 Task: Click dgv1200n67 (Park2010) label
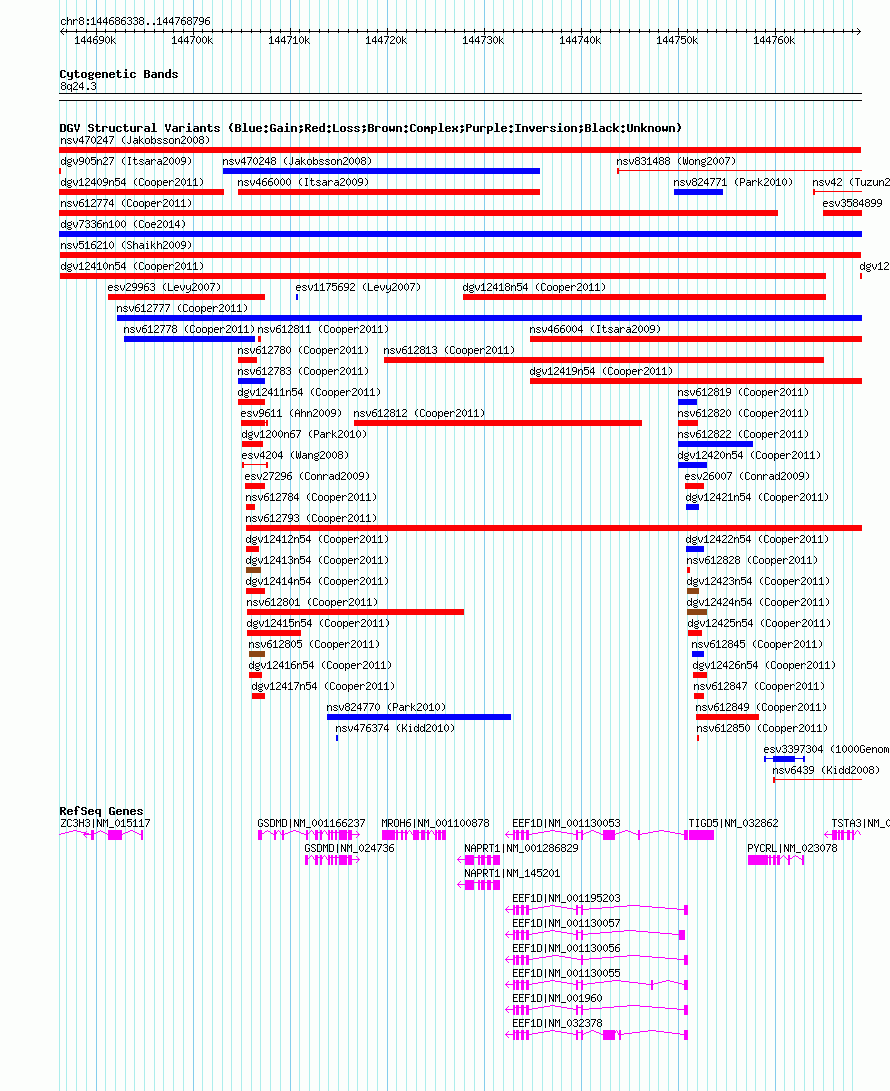304,434
